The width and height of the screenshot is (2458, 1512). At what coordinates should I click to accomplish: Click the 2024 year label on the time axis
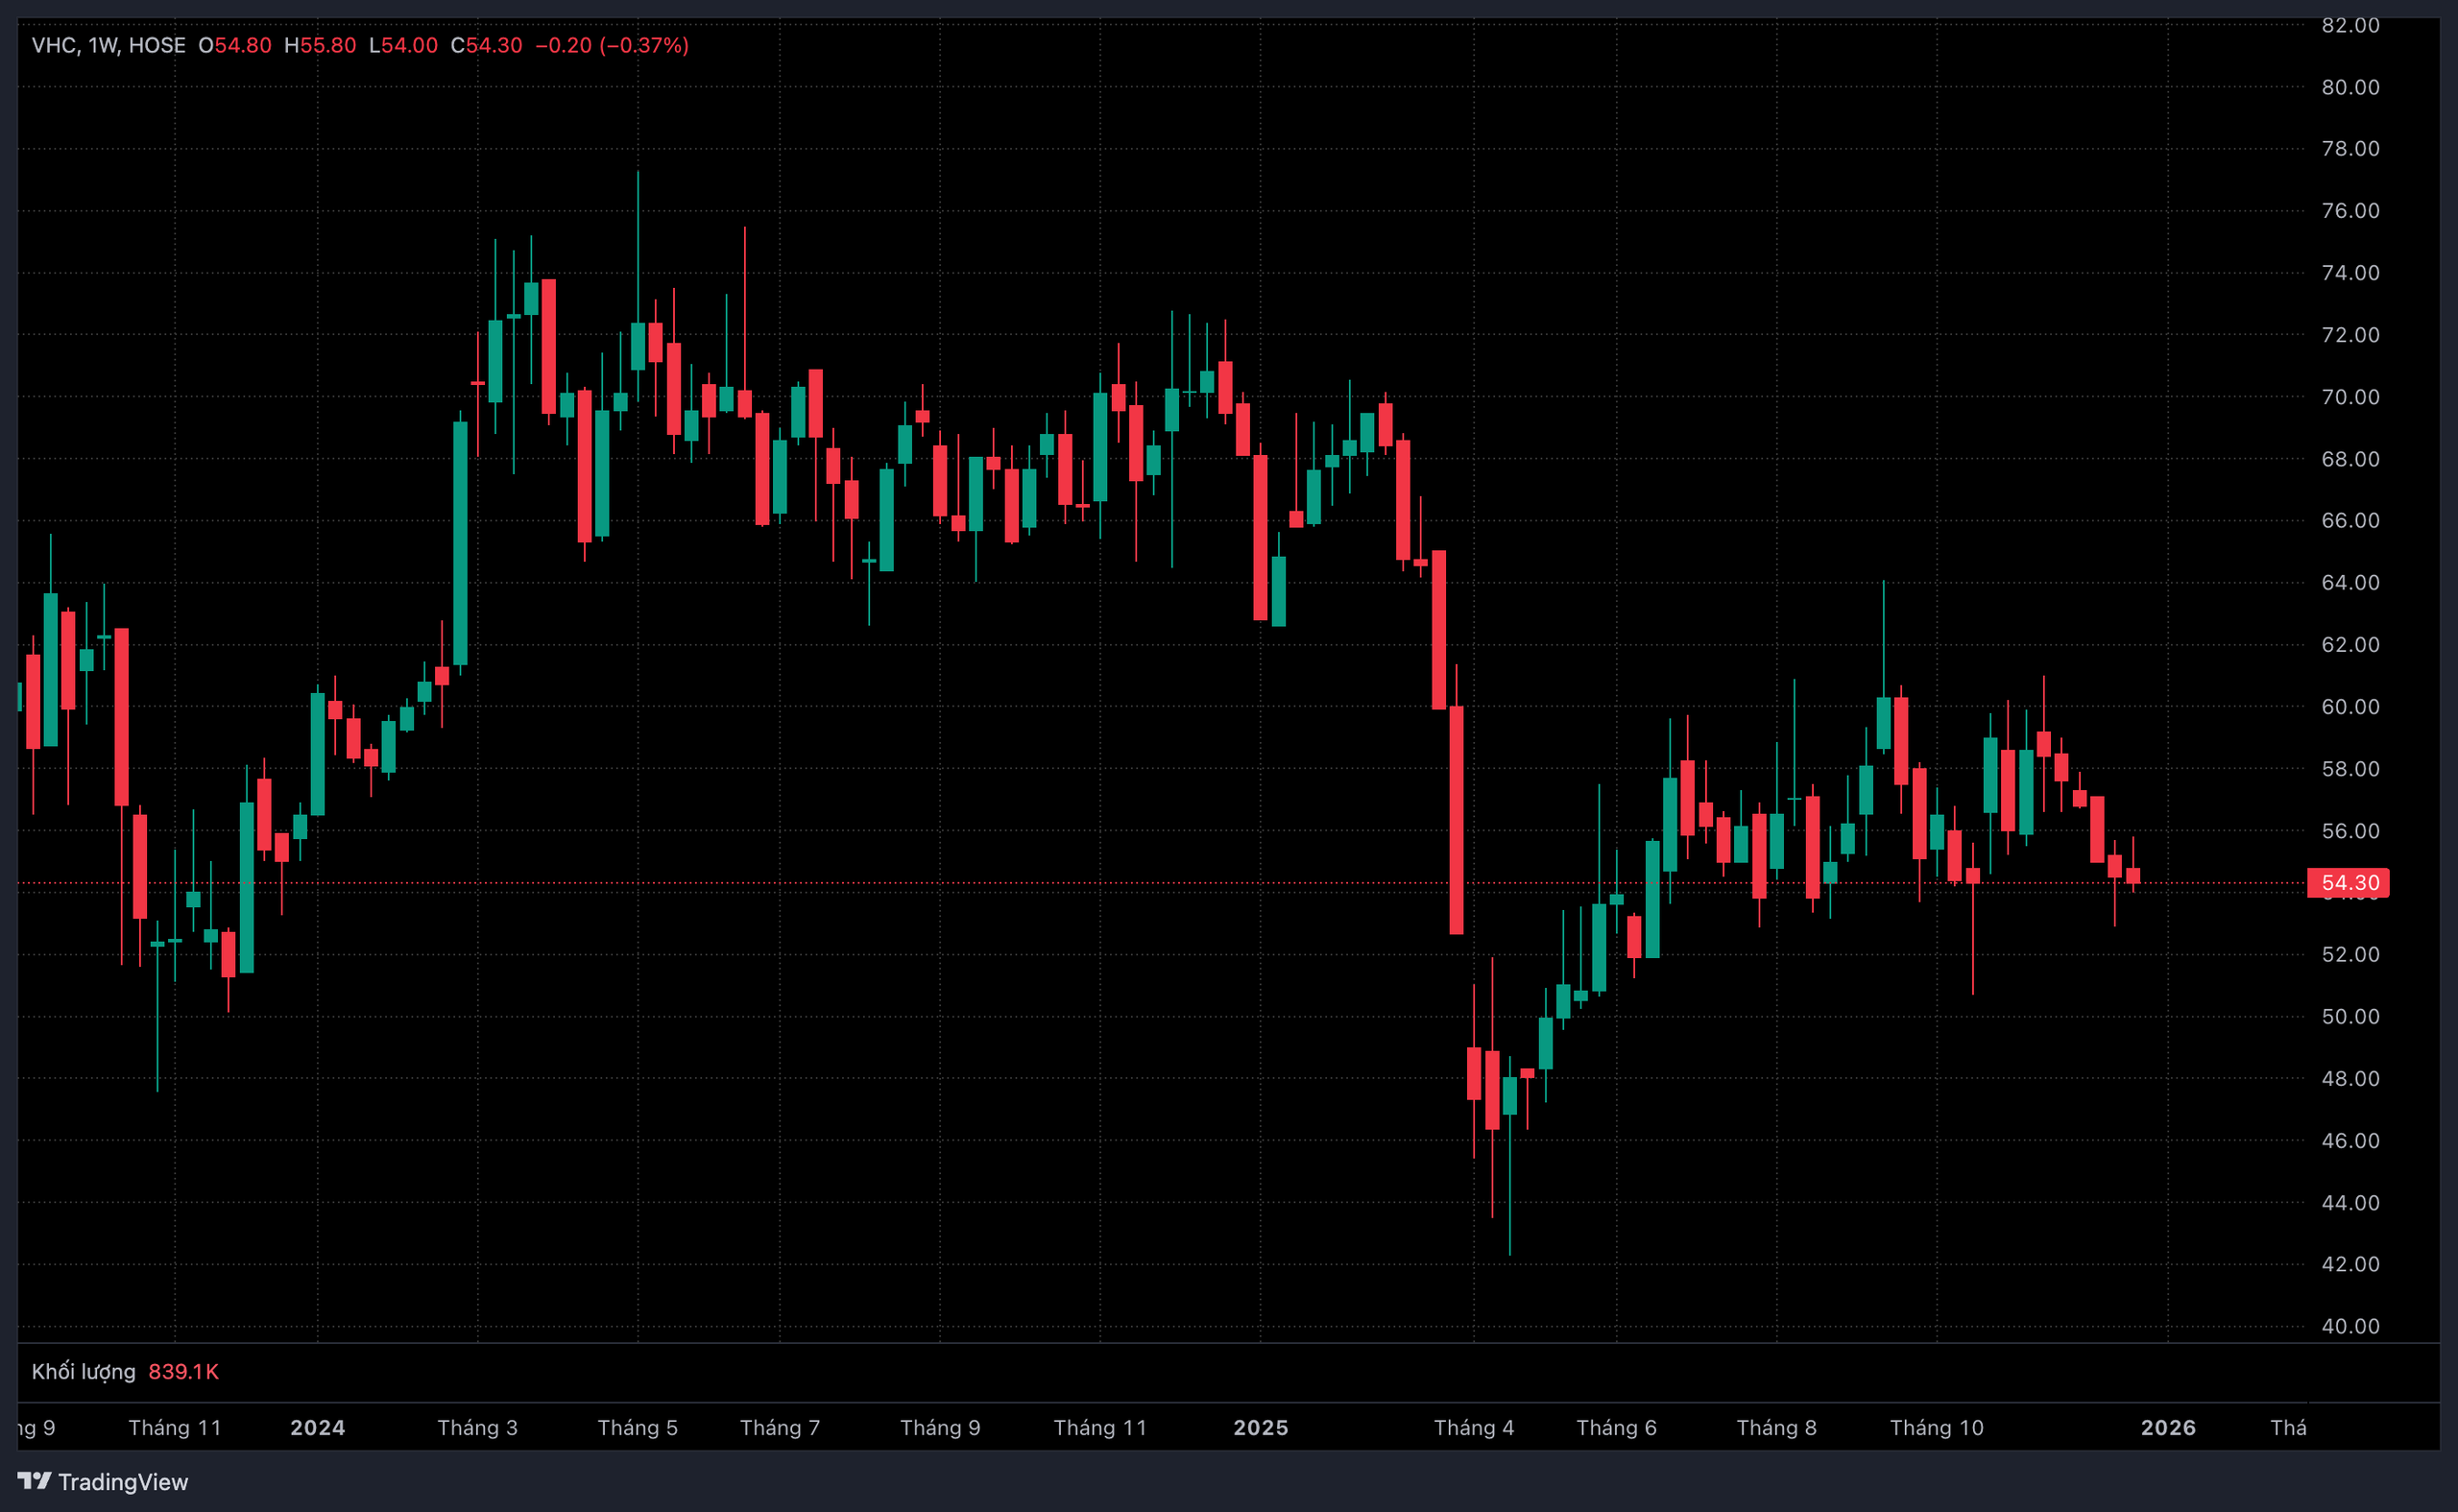click(317, 1427)
